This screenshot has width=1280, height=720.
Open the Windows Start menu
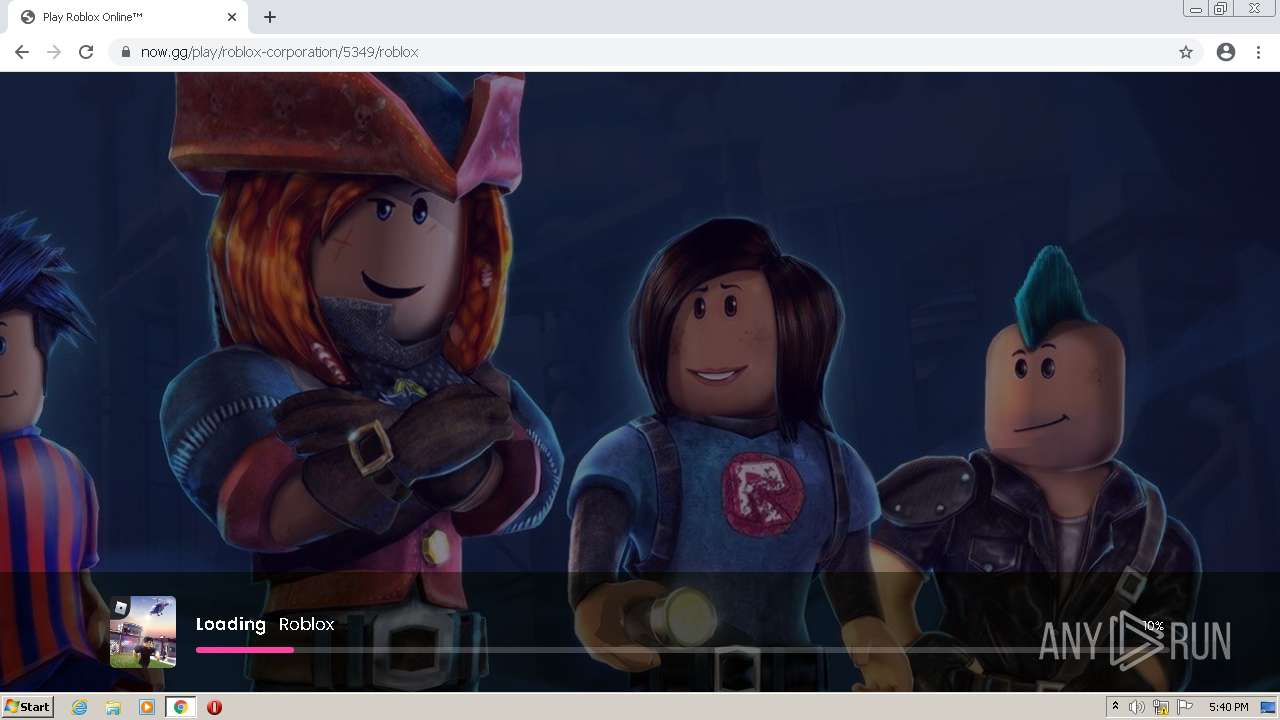28,707
